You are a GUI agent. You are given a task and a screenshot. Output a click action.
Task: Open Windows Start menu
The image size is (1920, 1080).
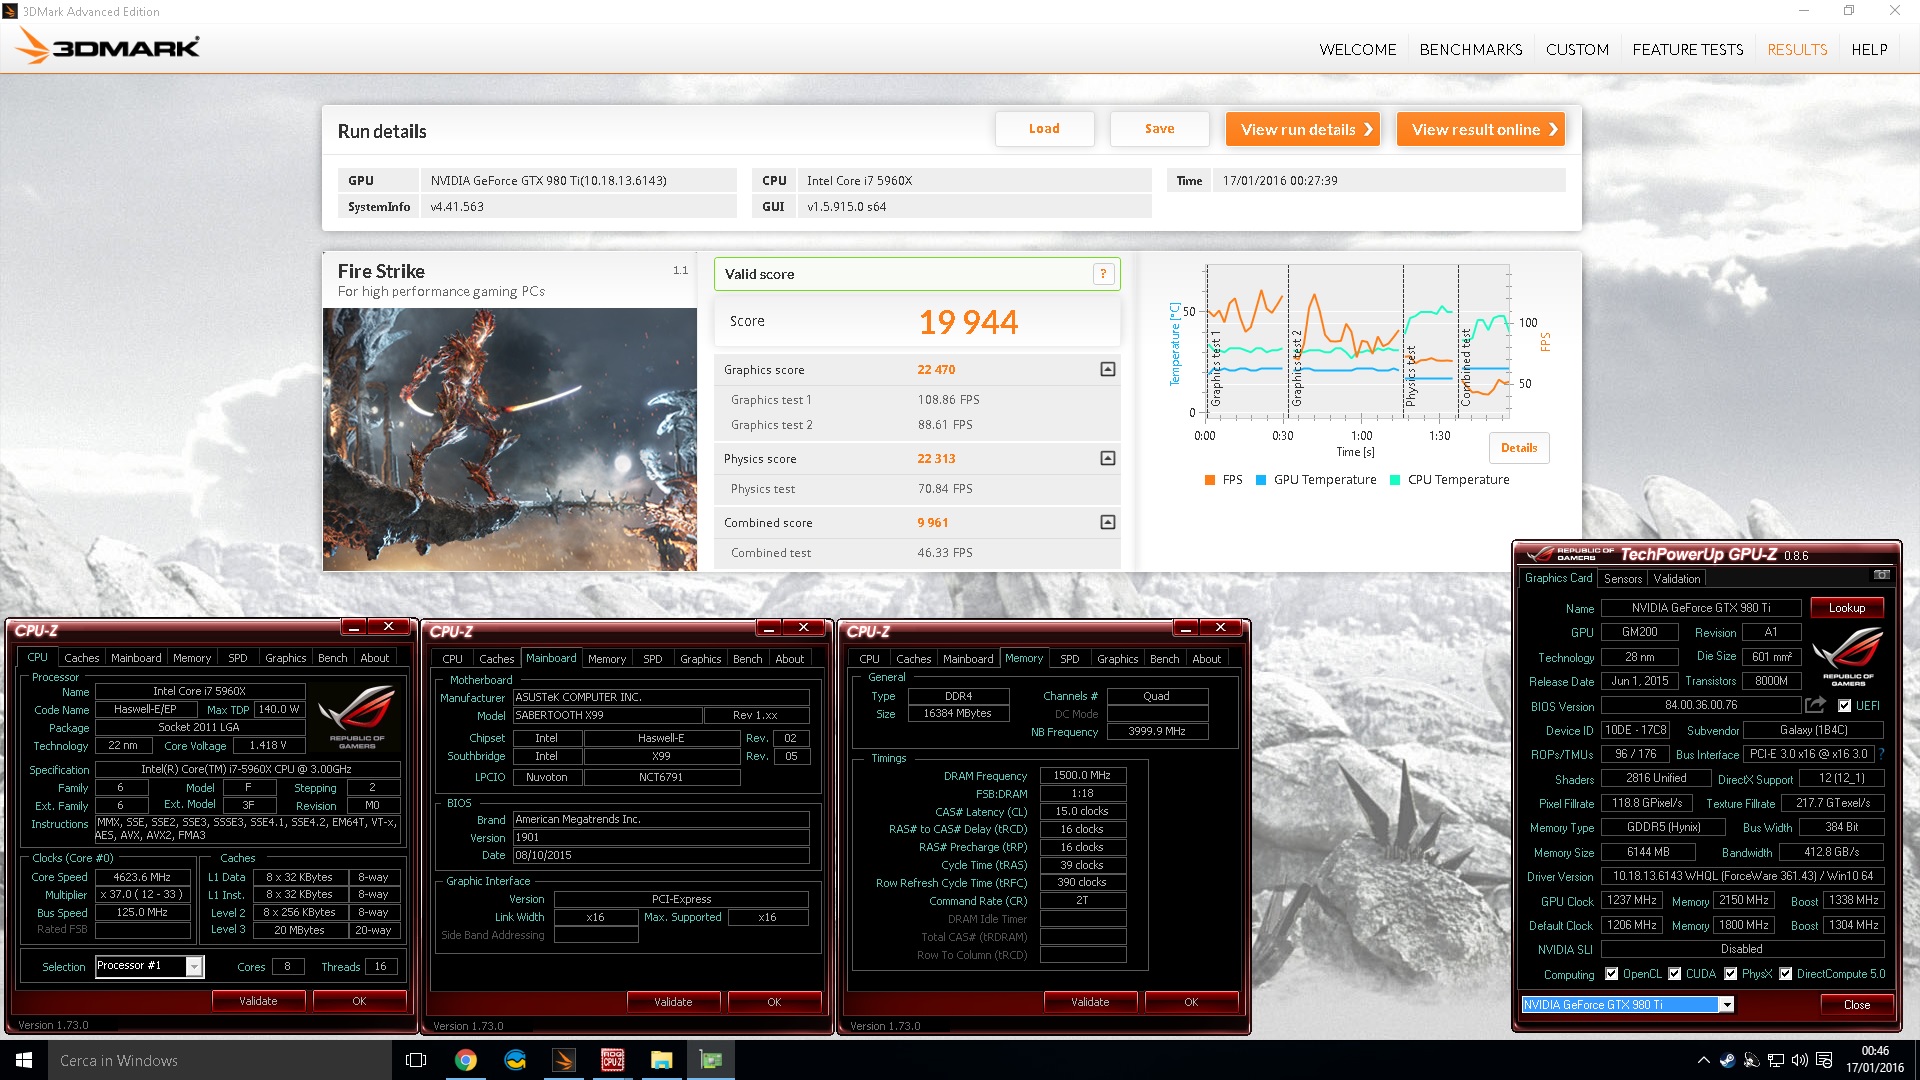click(x=24, y=1060)
